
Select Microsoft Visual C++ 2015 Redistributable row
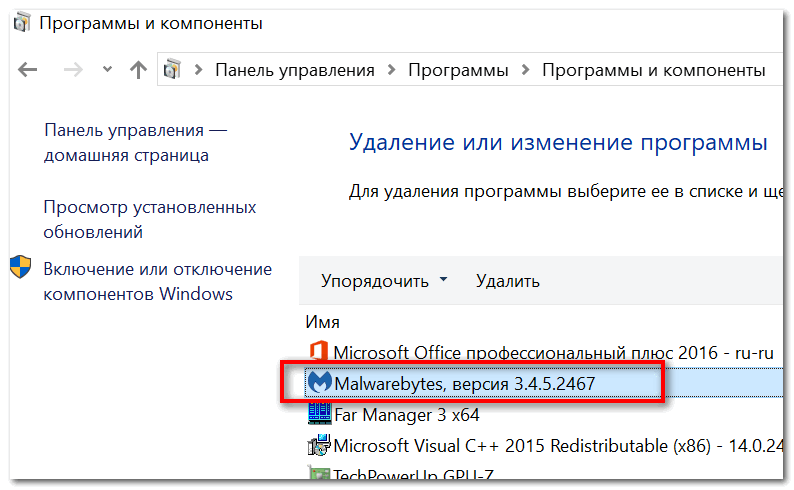[545, 445]
